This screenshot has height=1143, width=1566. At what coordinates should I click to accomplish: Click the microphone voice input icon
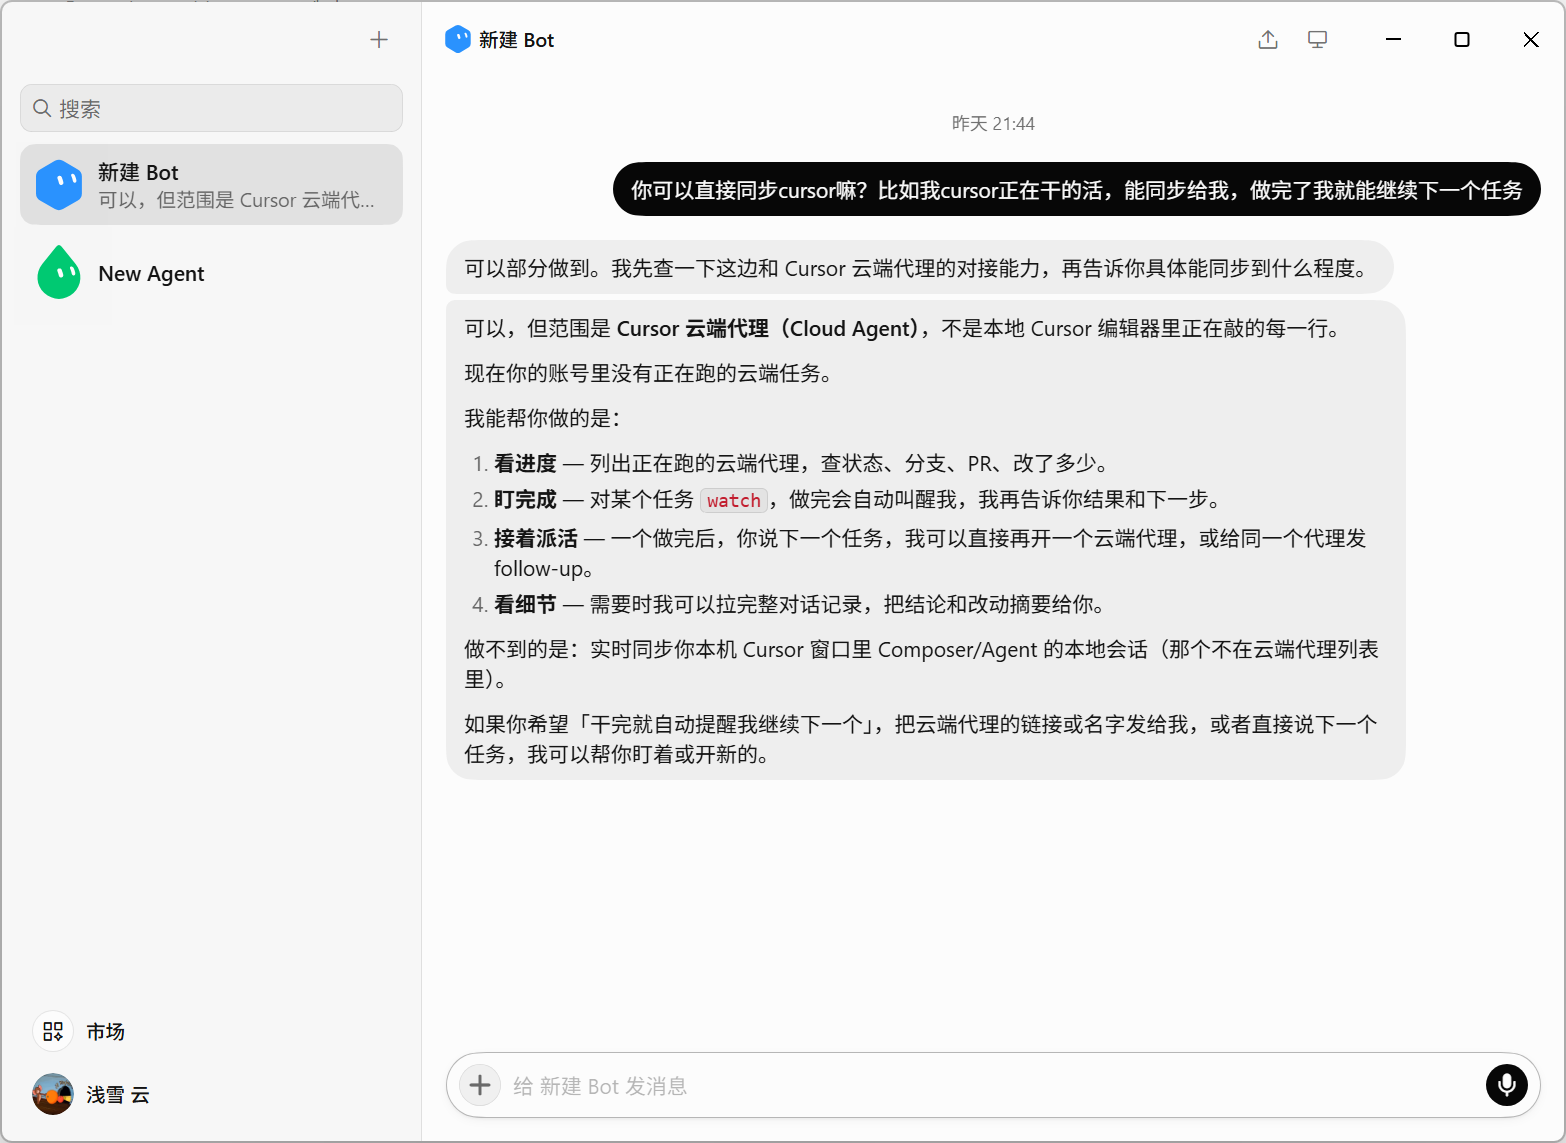(x=1506, y=1085)
